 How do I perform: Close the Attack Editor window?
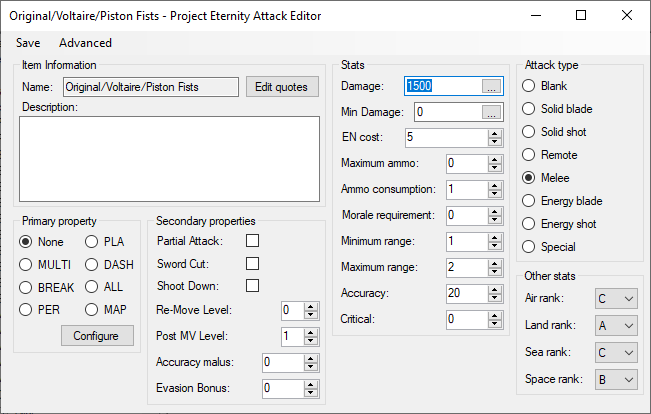627,15
